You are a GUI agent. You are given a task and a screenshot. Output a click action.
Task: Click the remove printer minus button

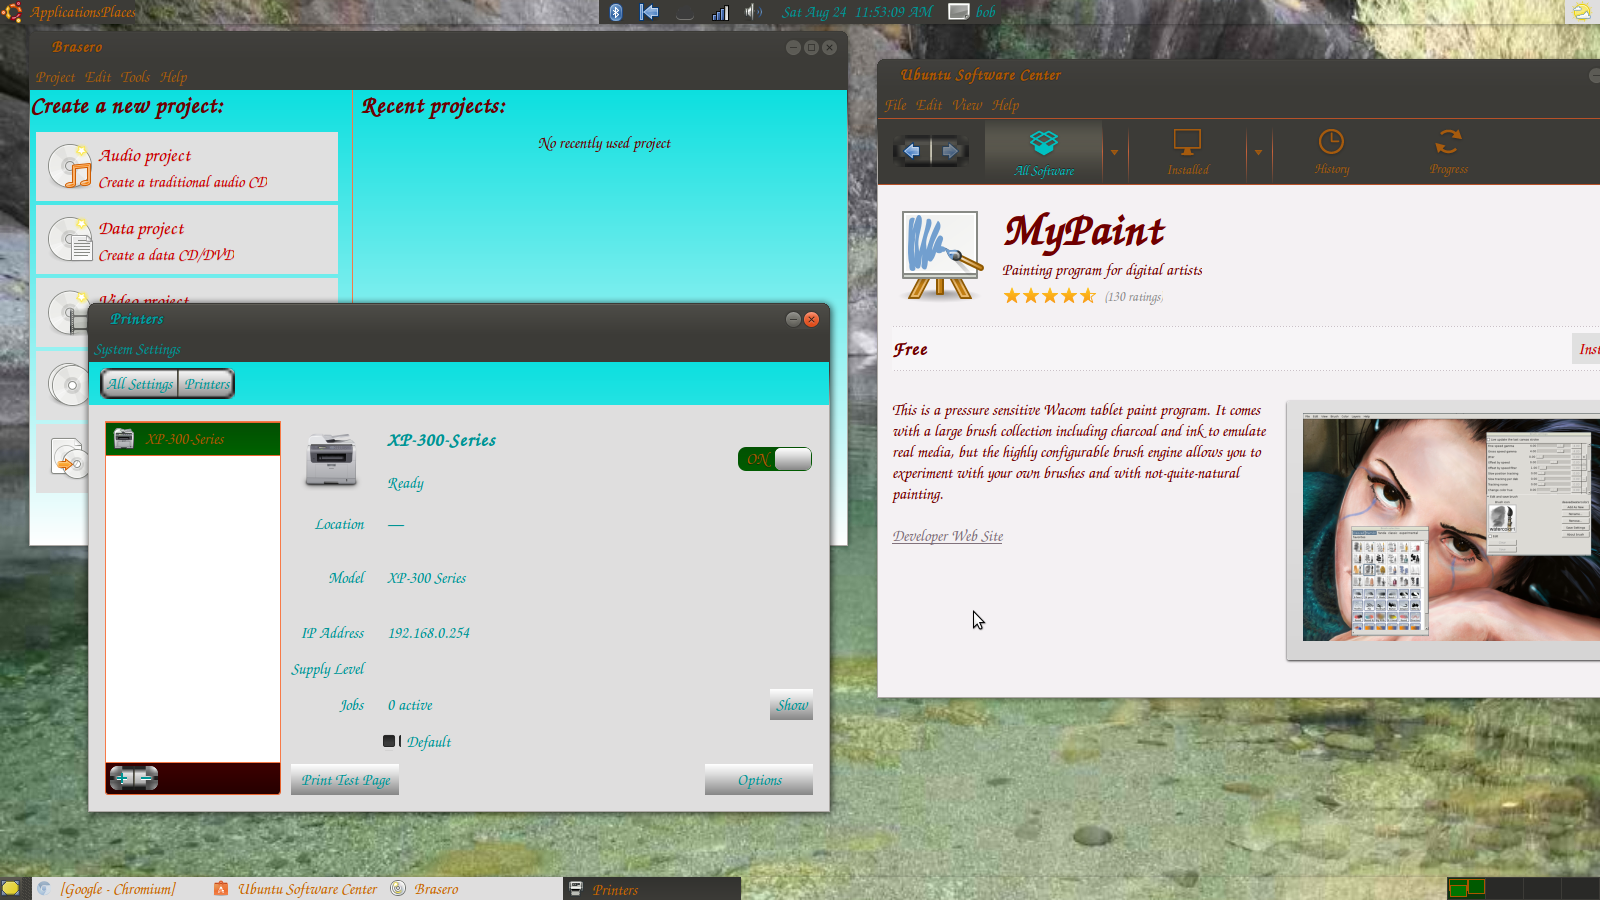tap(146, 778)
